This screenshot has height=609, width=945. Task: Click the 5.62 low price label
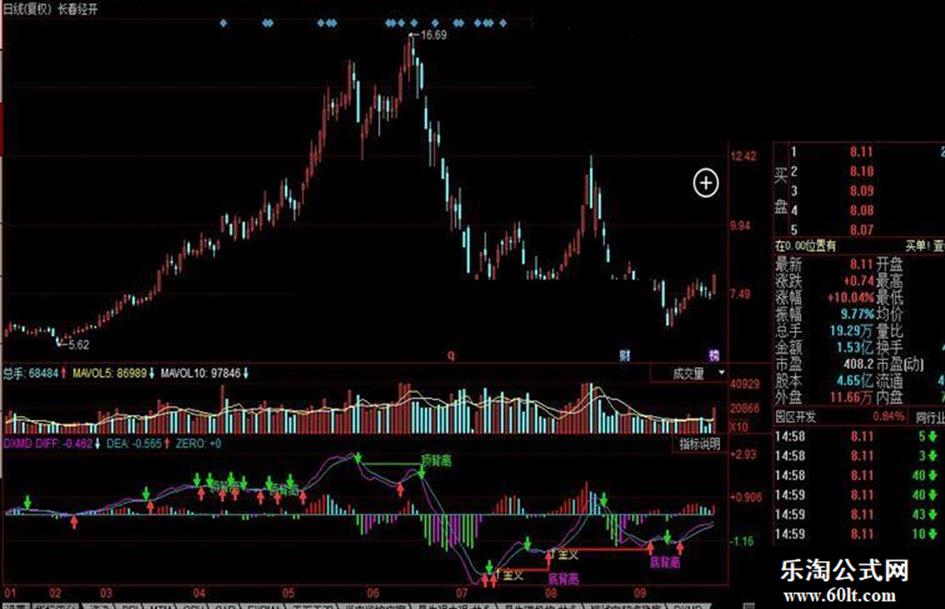78,345
